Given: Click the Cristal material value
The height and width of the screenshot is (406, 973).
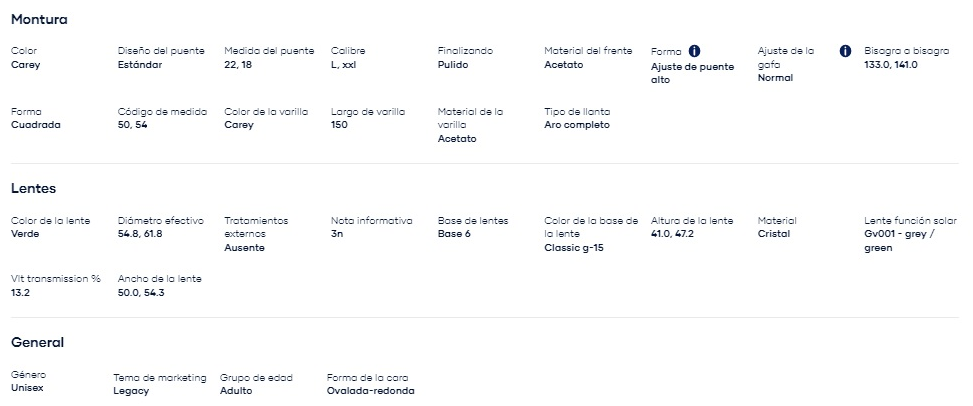Looking at the screenshot, I should pos(774,234).
